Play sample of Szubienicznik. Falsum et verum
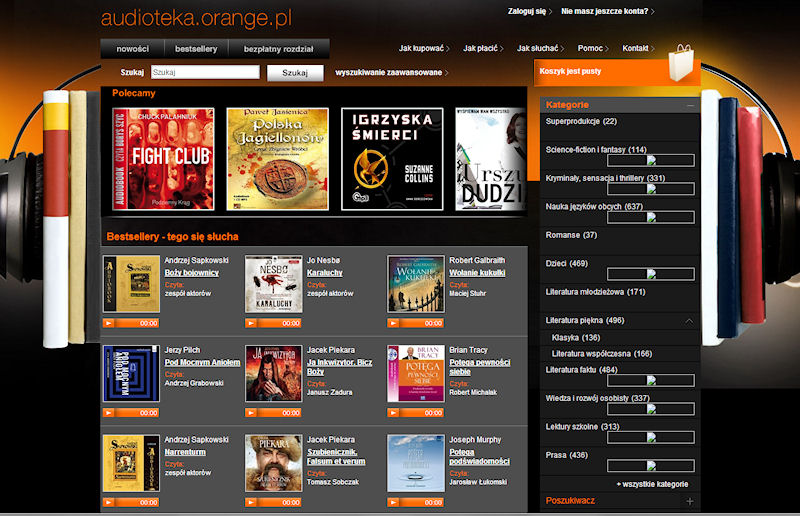This screenshot has height=516, width=800. click(251, 503)
